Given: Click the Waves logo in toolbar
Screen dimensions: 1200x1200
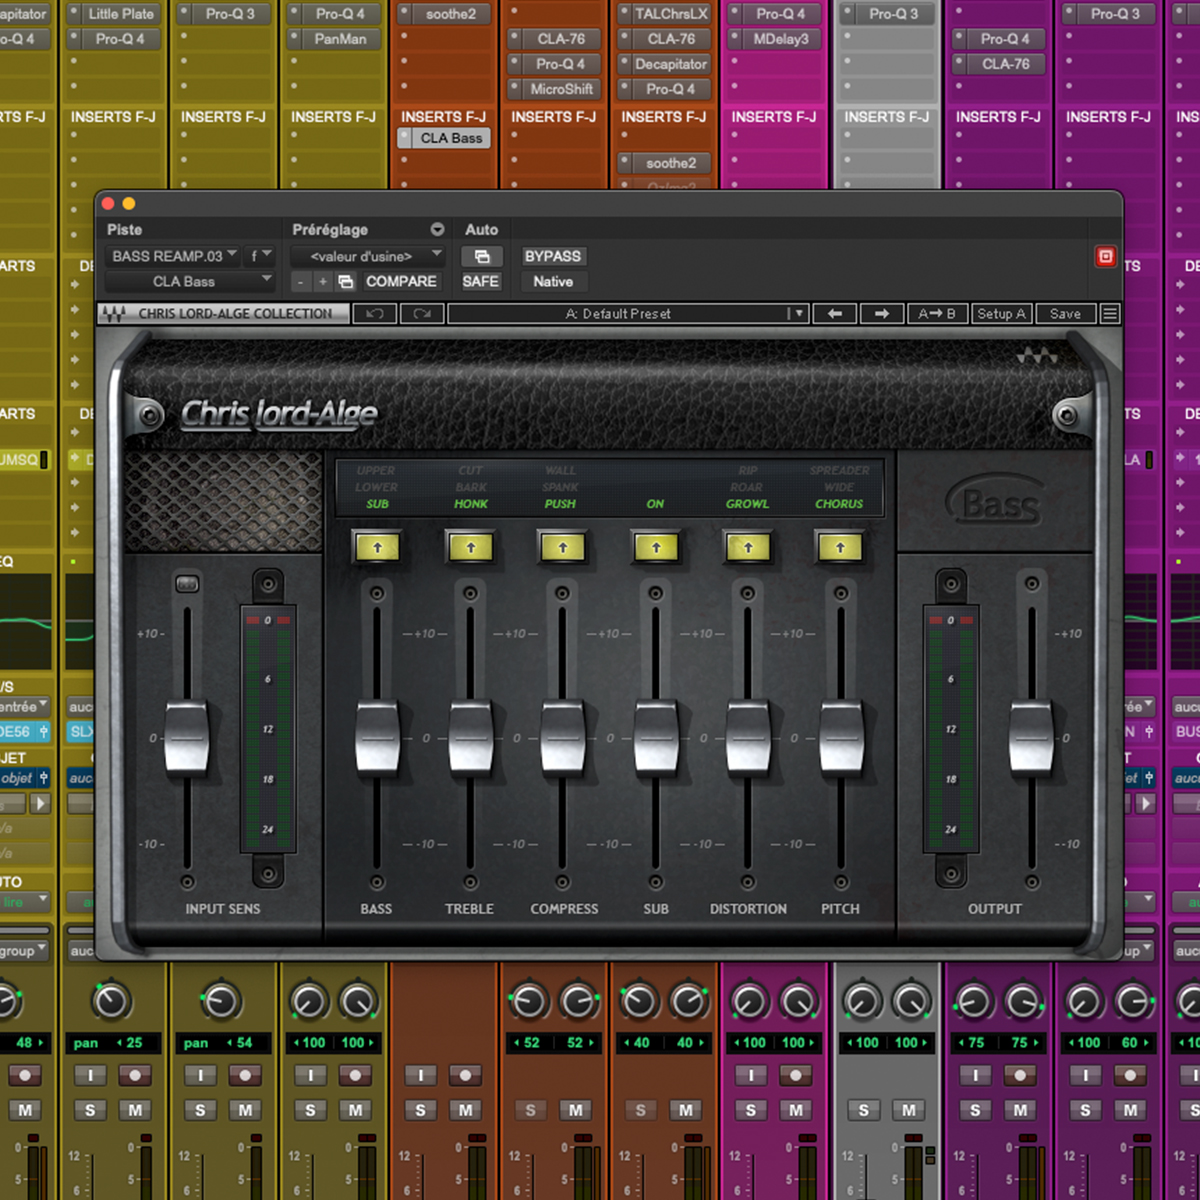Looking at the screenshot, I should (113, 314).
